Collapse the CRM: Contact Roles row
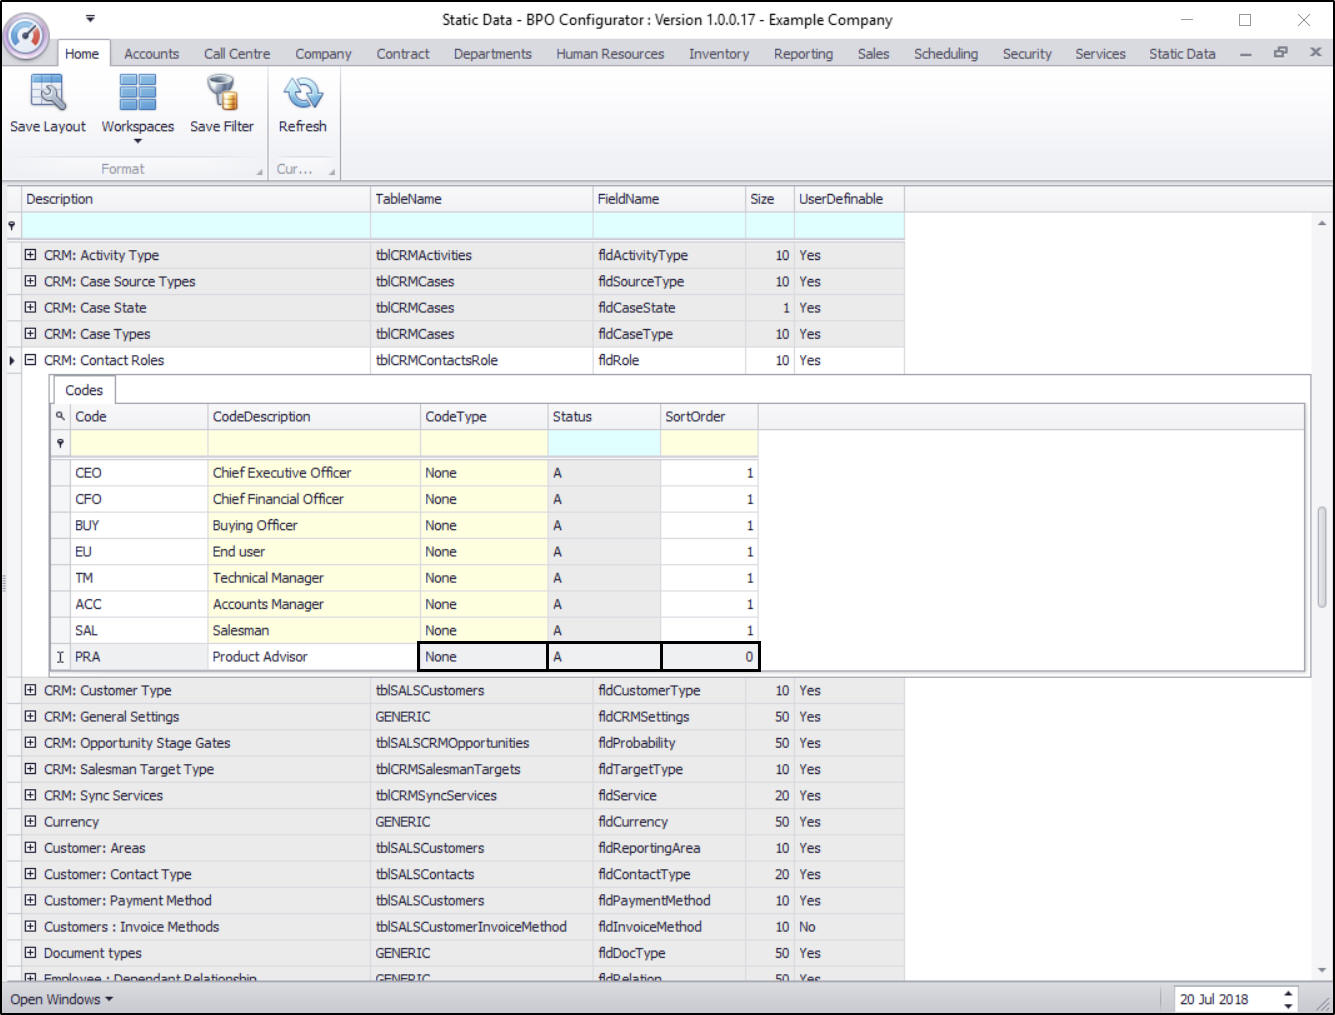The height and width of the screenshot is (1015, 1335). [30, 360]
